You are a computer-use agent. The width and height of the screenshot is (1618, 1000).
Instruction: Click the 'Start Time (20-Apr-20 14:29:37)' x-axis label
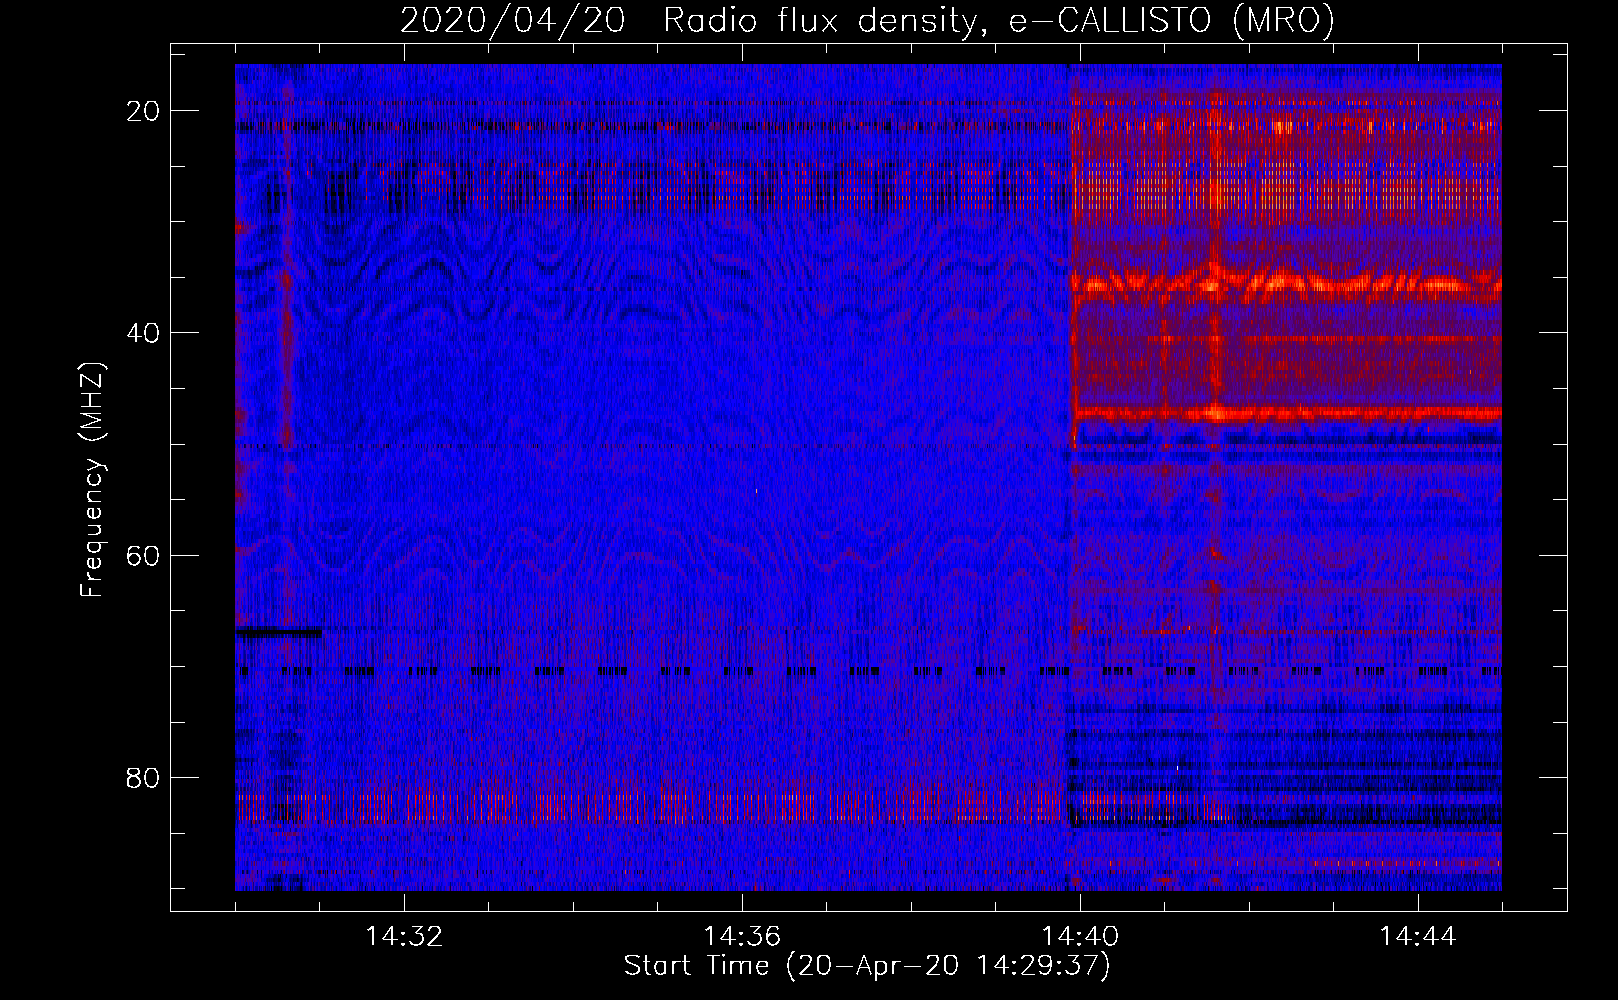click(867, 966)
